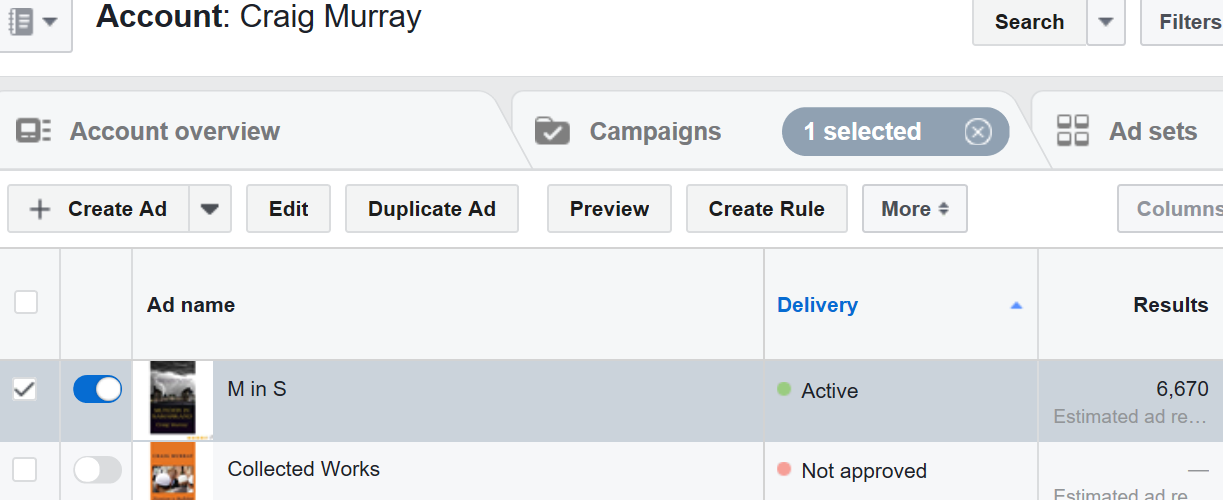
Task: Open the More actions dropdown
Action: pyautogui.click(x=914, y=209)
